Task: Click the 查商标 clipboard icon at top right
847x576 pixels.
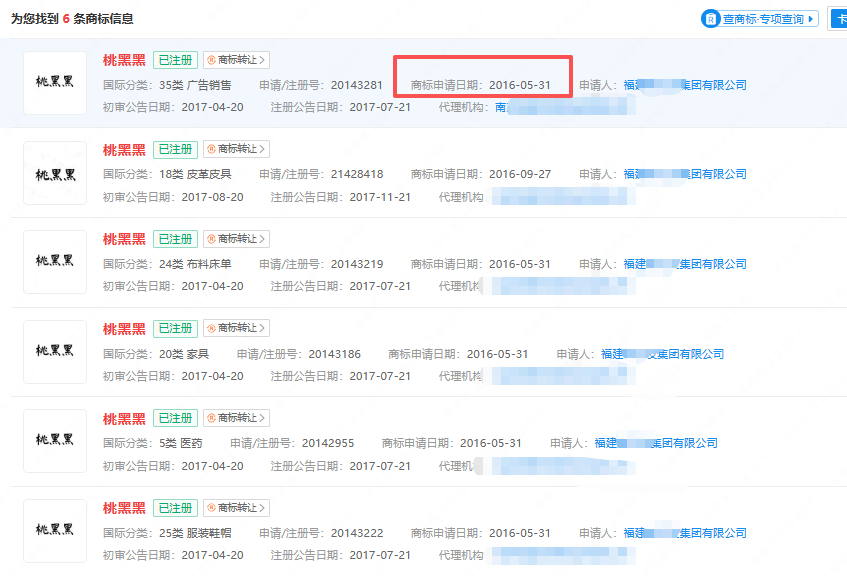Action: pos(711,19)
